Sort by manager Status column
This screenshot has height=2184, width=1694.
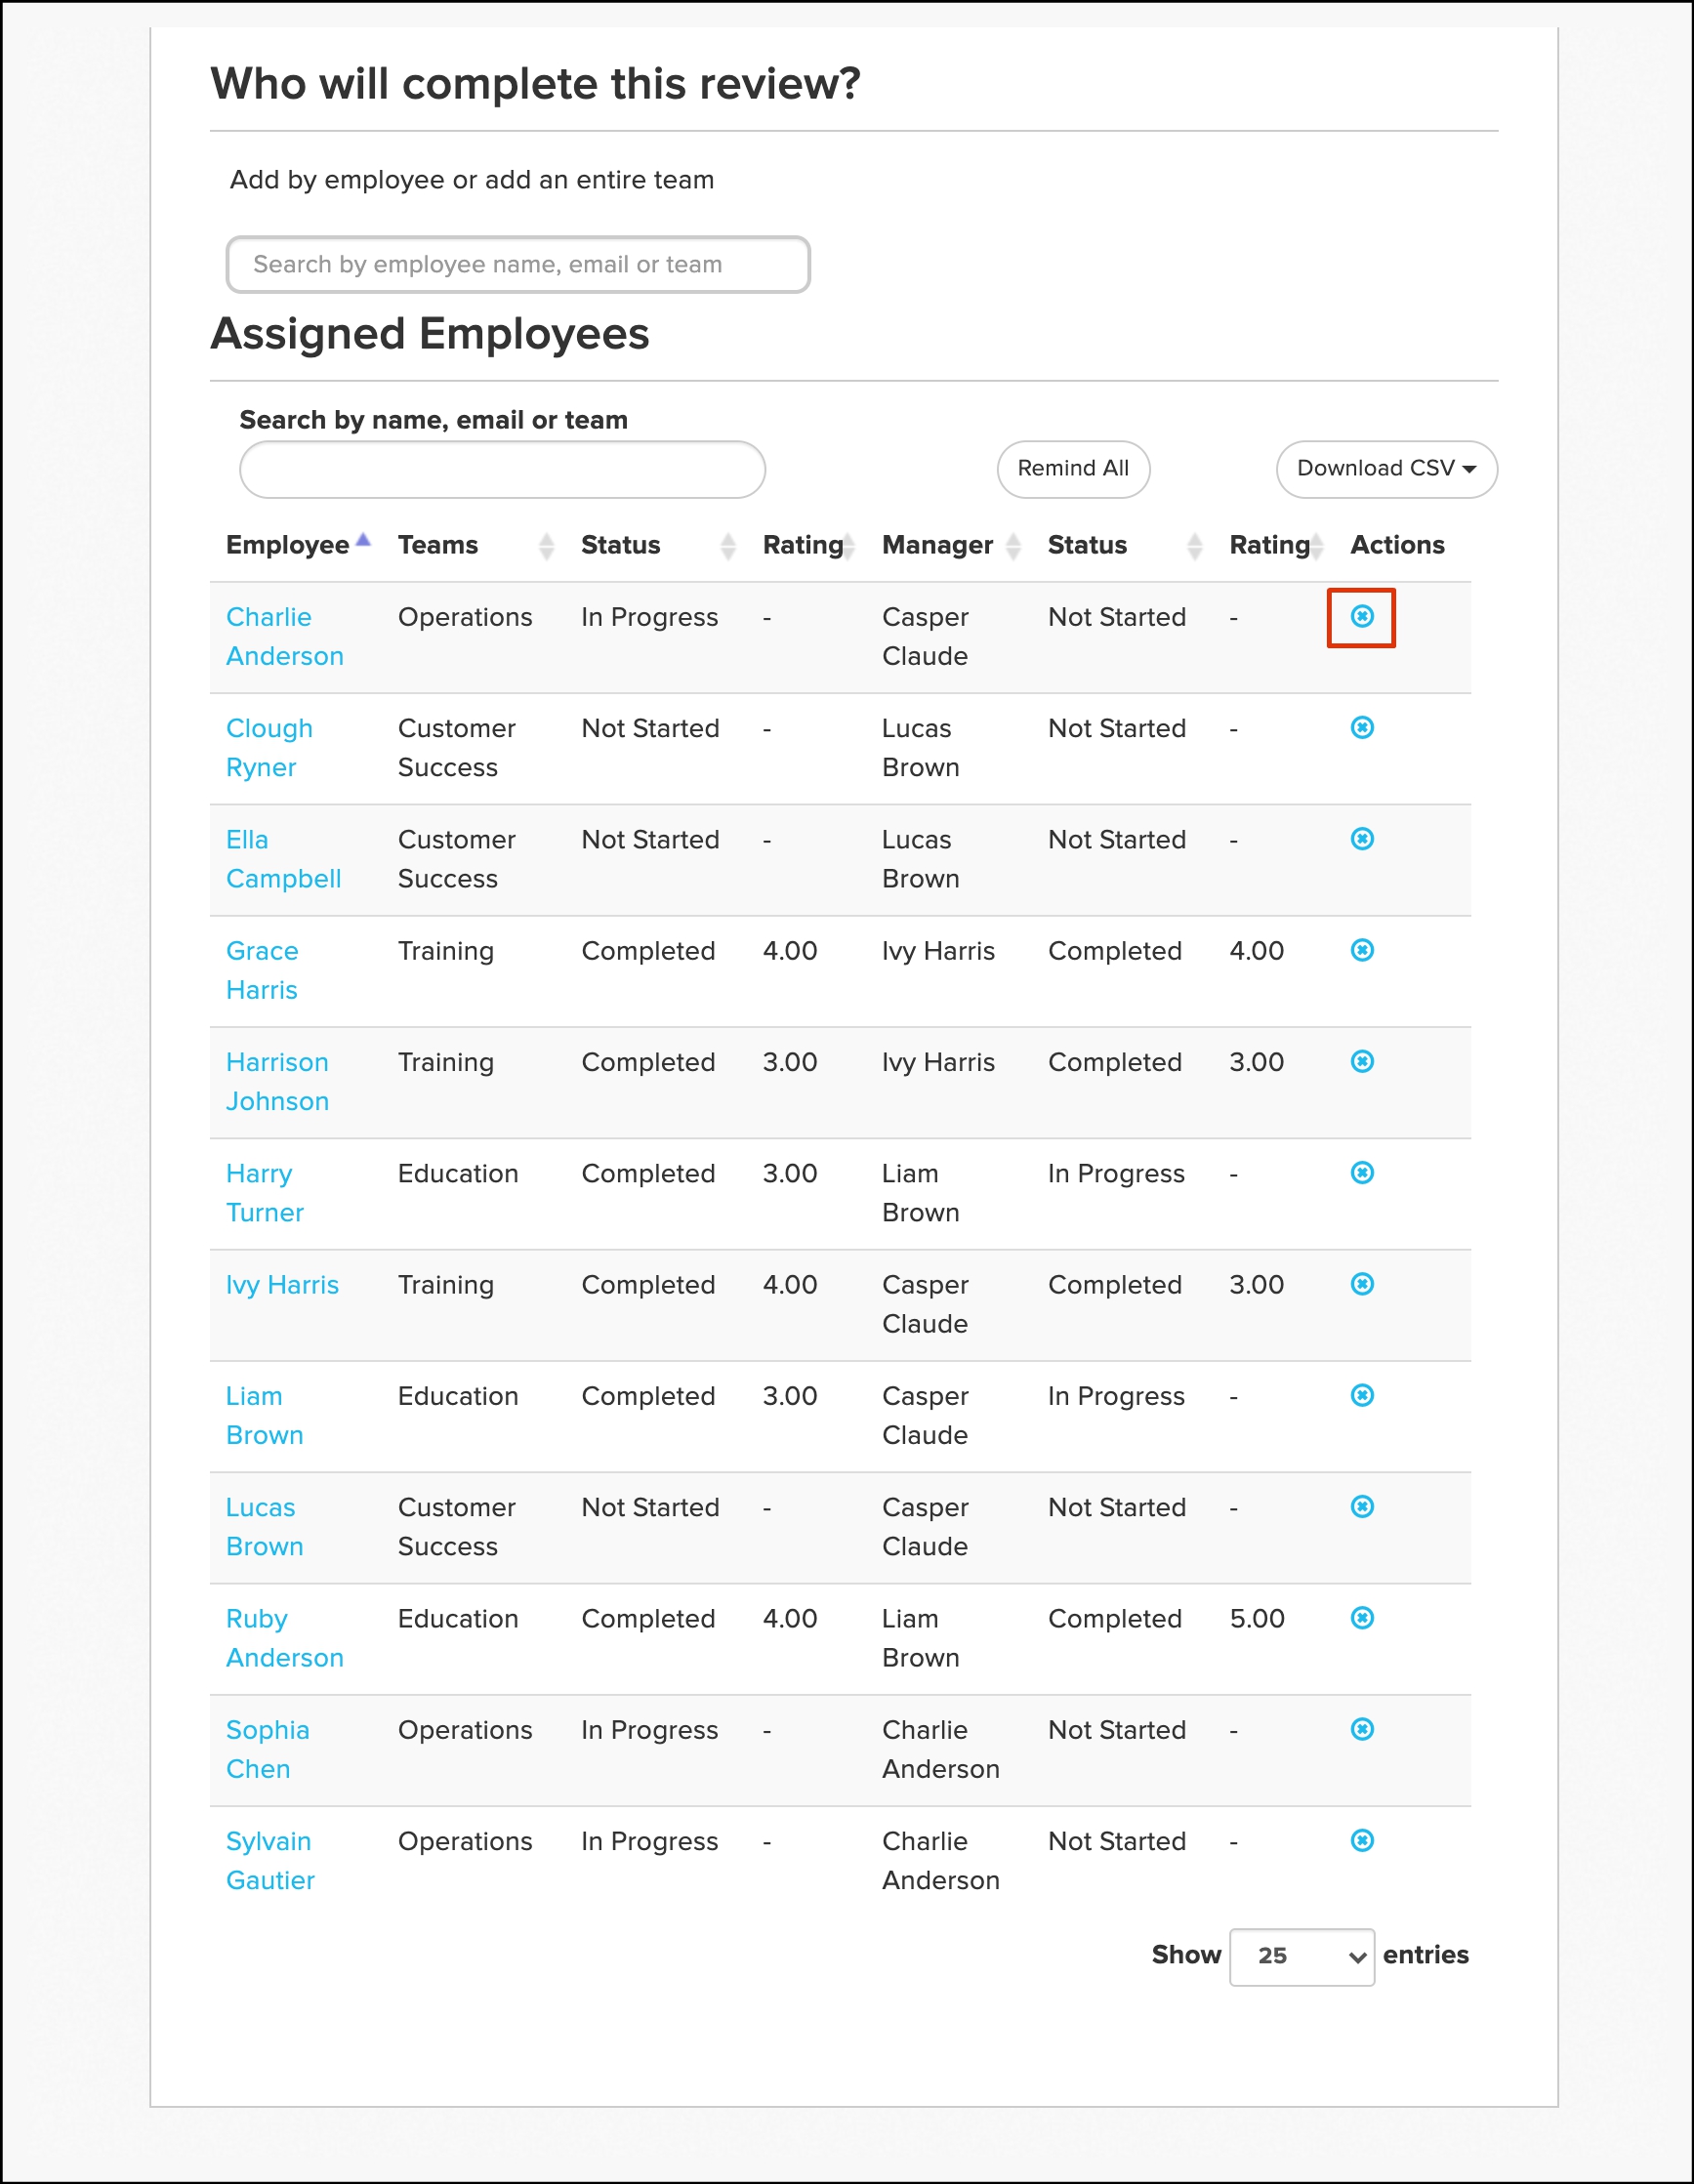[1124, 545]
